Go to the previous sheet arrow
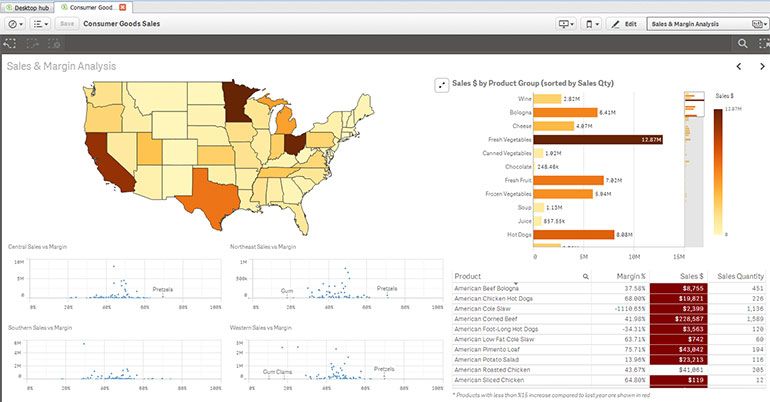Viewport: 770px width, 402px height. click(738, 67)
